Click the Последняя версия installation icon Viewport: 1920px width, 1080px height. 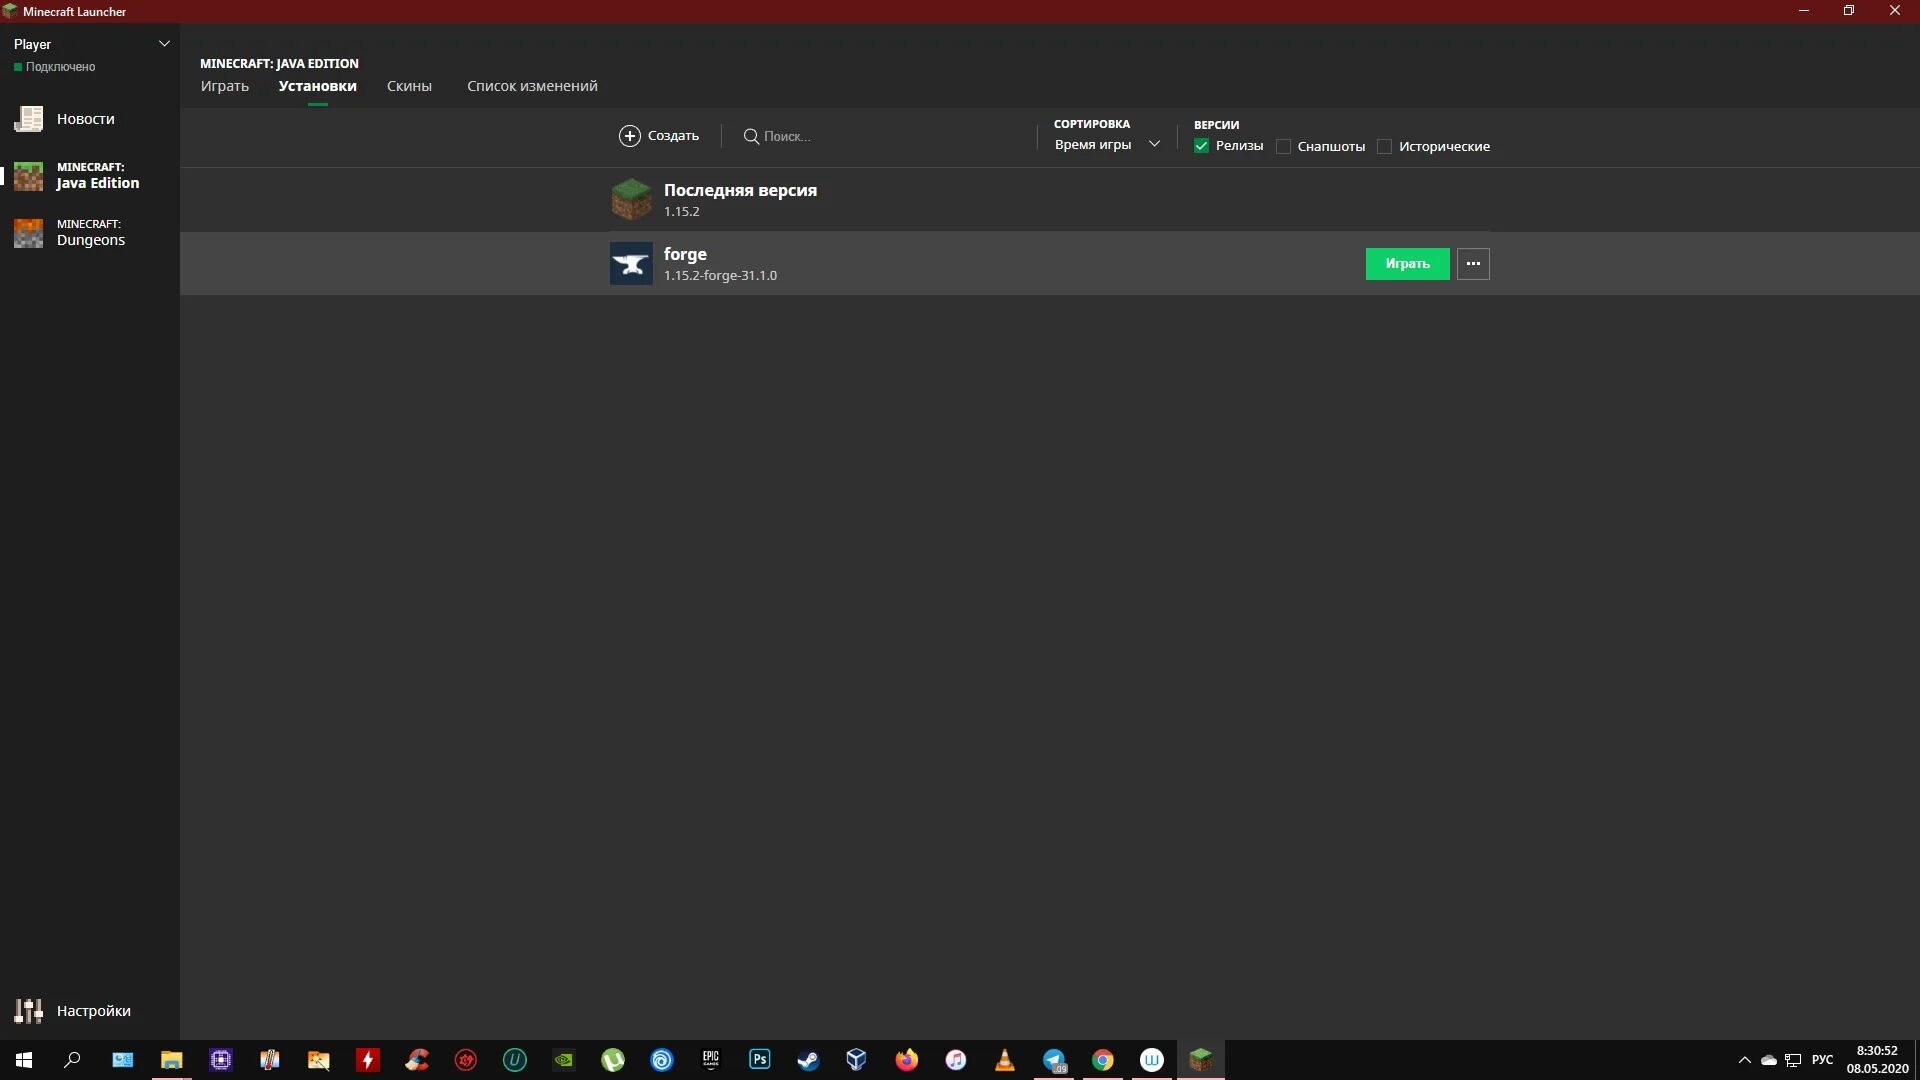click(630, 198)
